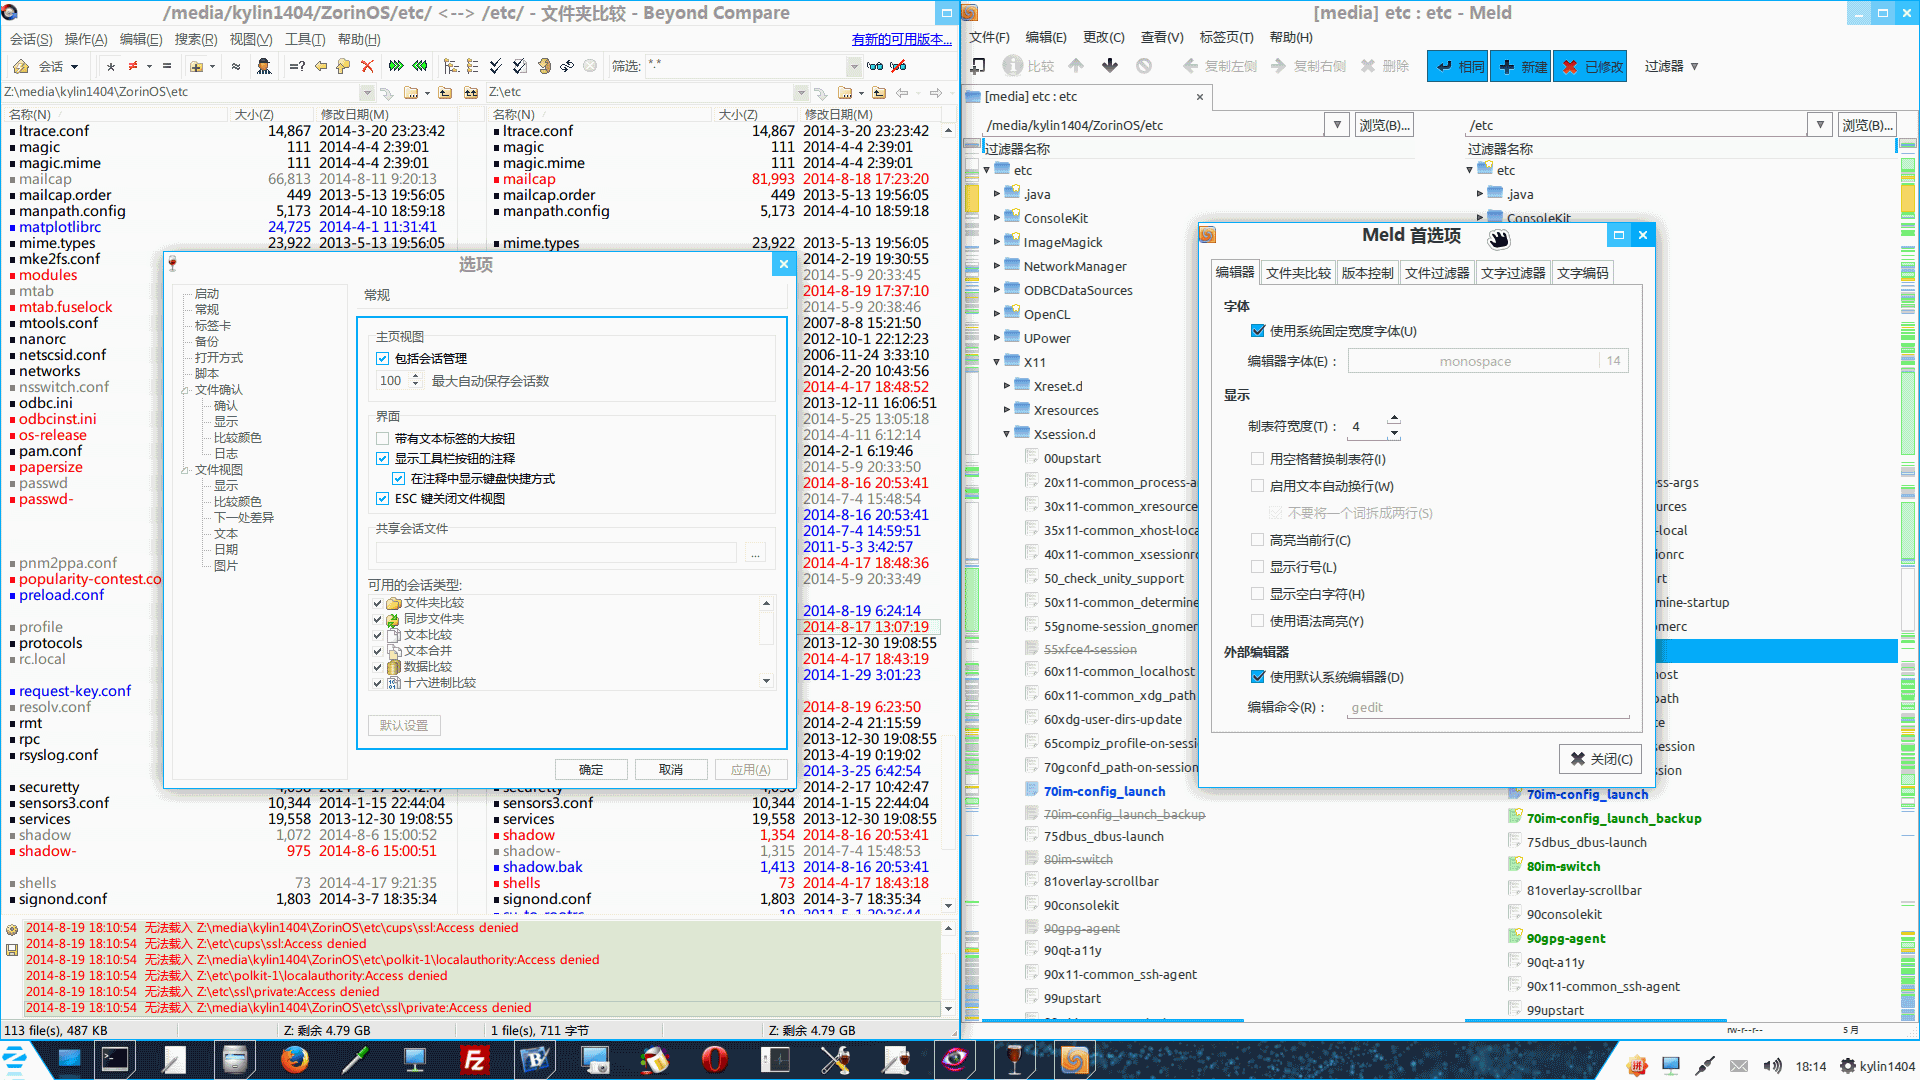Click the Meld up-arrow previous change icon
The width and height of the screenshot is (1920, 1080).
[1076, 66]
